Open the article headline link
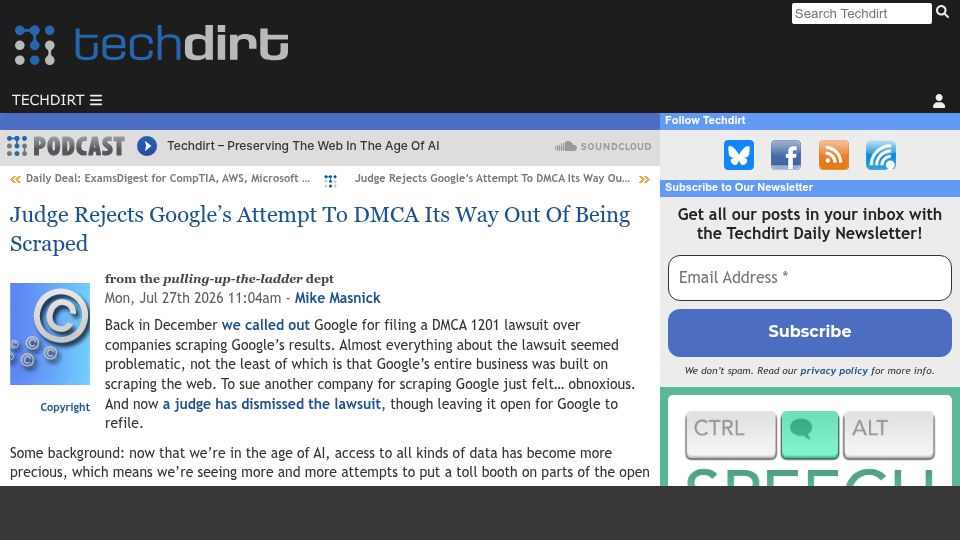960x540 pixels. [320, 229]
